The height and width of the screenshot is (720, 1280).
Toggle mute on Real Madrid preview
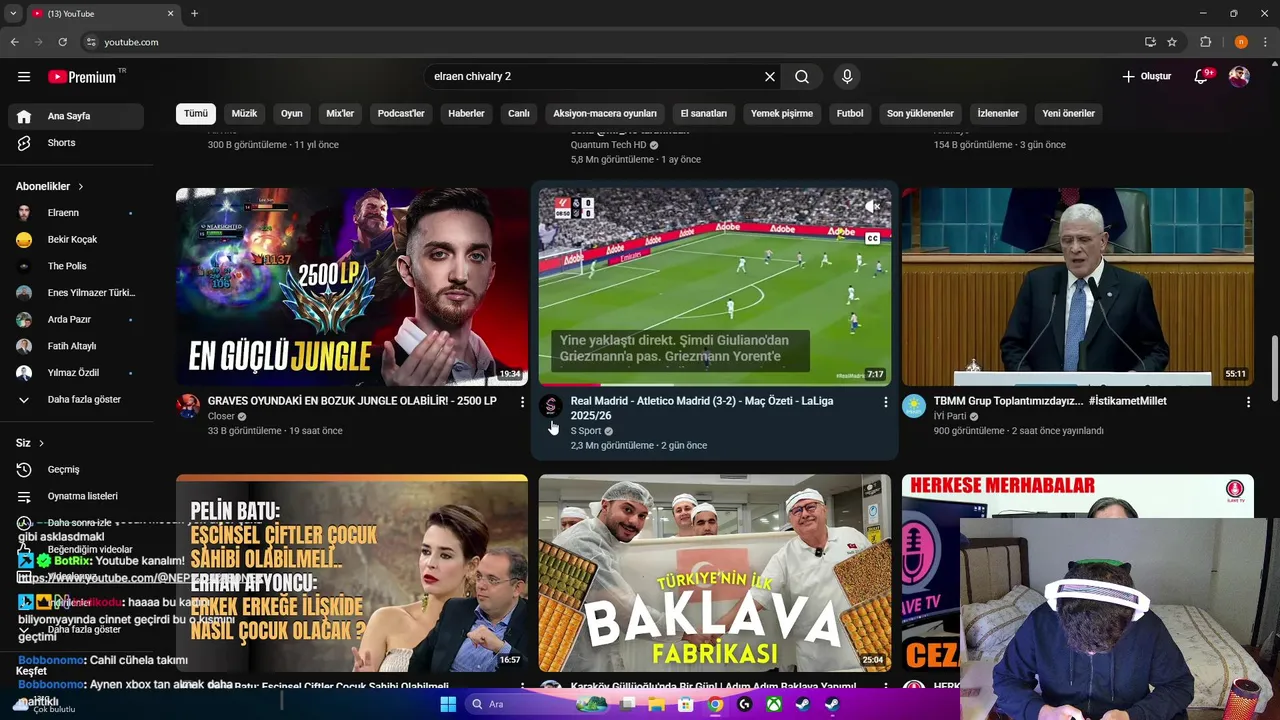point(872,207)
